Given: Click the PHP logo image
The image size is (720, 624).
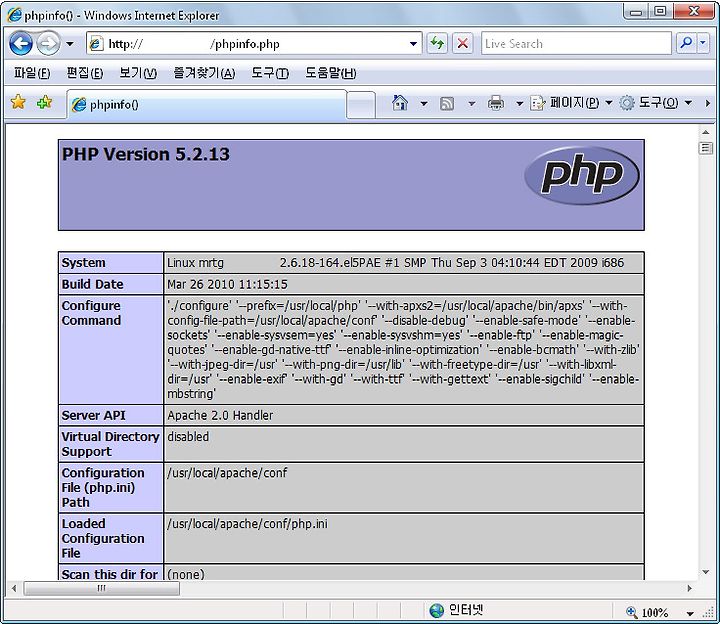Looking at the screenshot, I should [x=581, y=175].
